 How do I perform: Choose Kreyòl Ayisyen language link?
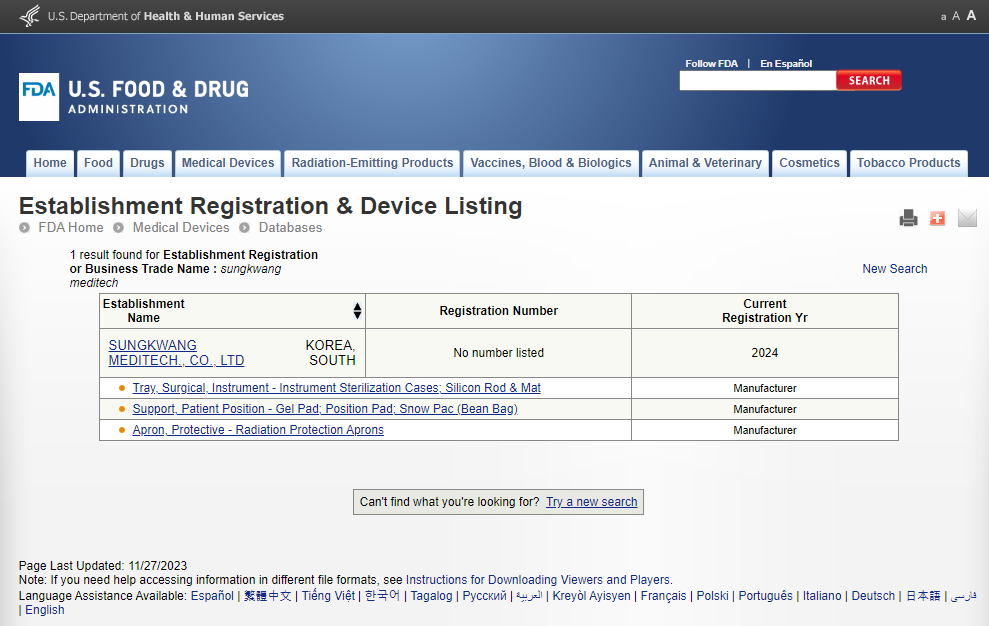(x=592, y=596)
